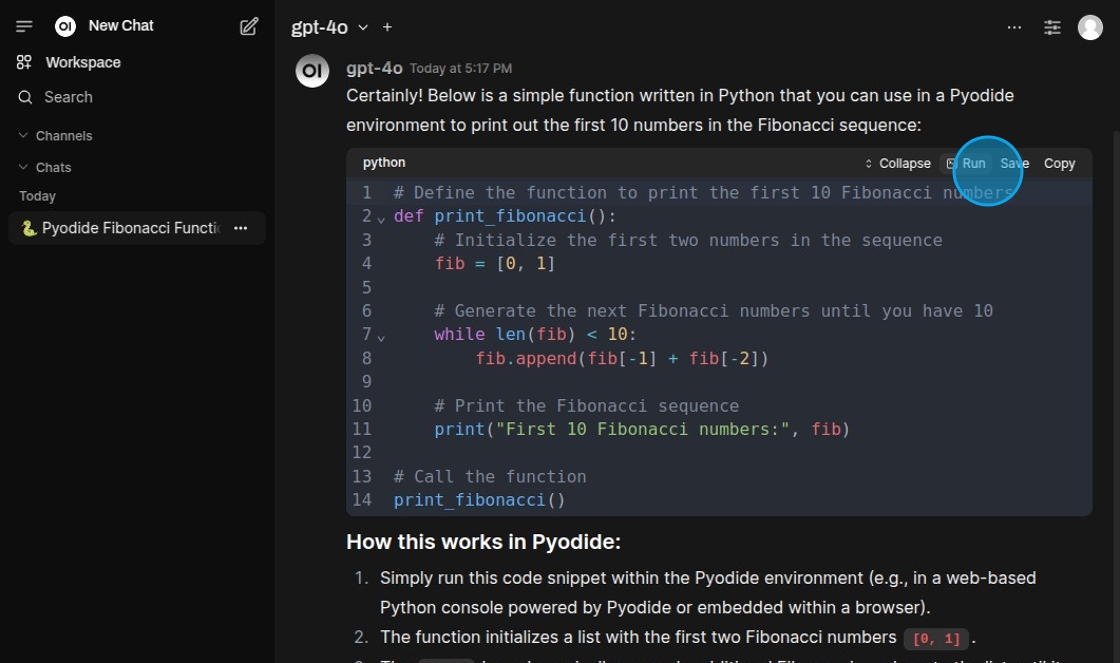Open the three-dot menu in top bar
Viewport: 1120px width, 663px height.
(x=1014, y=28)
